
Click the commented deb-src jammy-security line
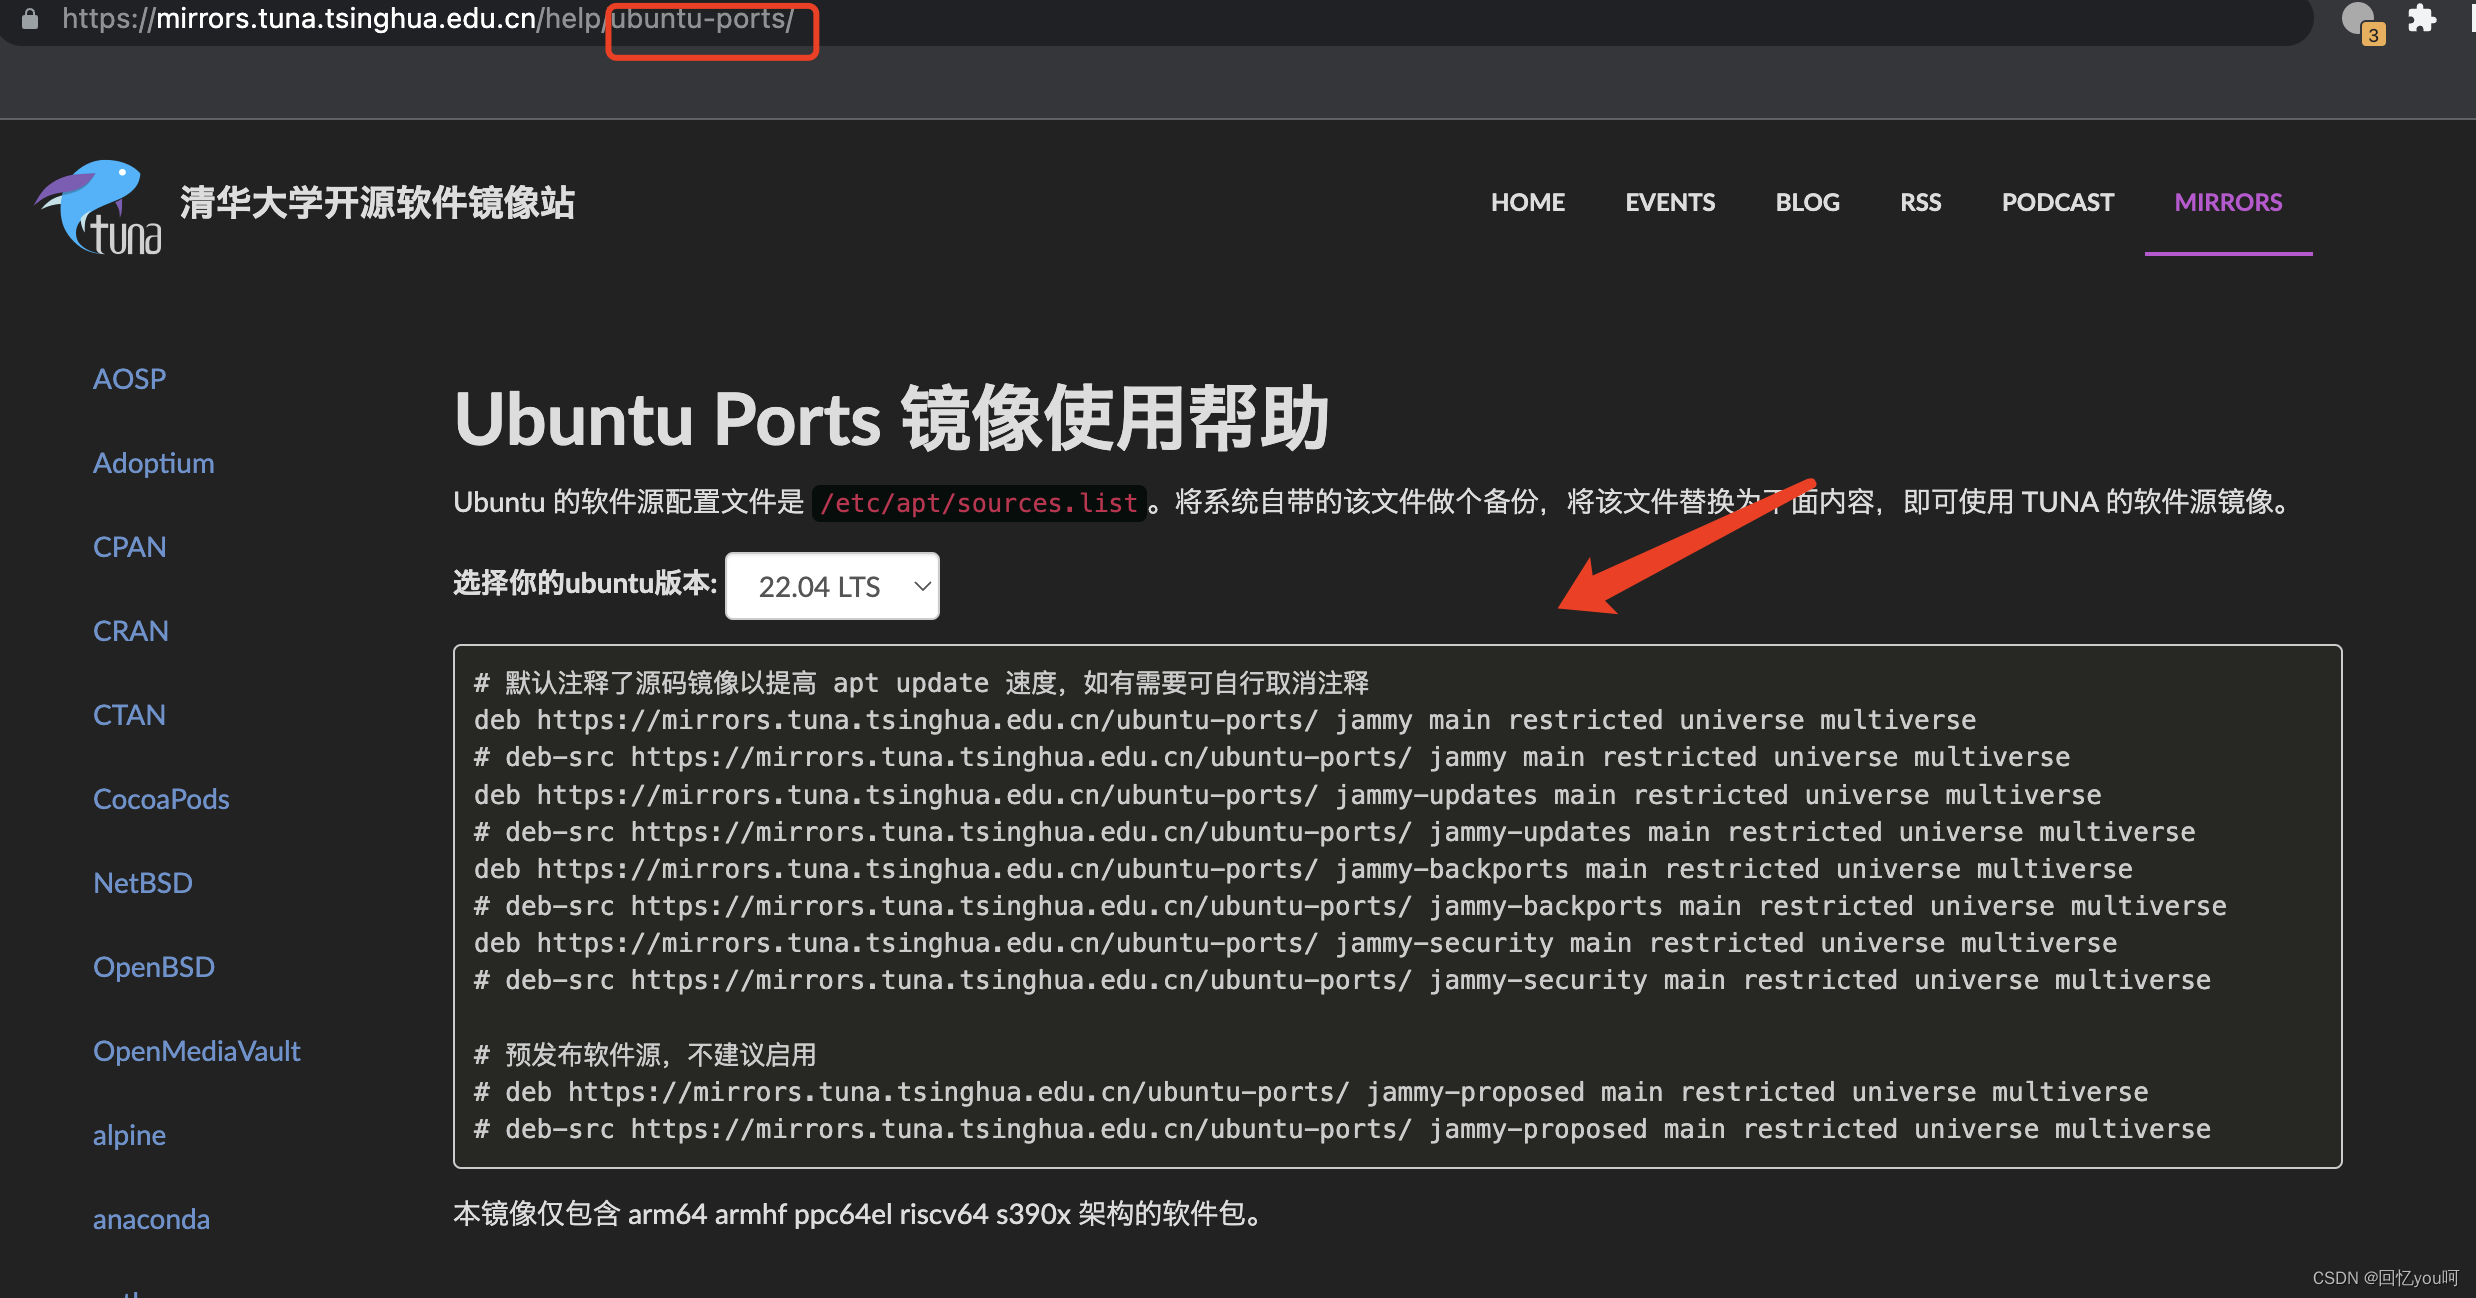[x=1342, y=980]
